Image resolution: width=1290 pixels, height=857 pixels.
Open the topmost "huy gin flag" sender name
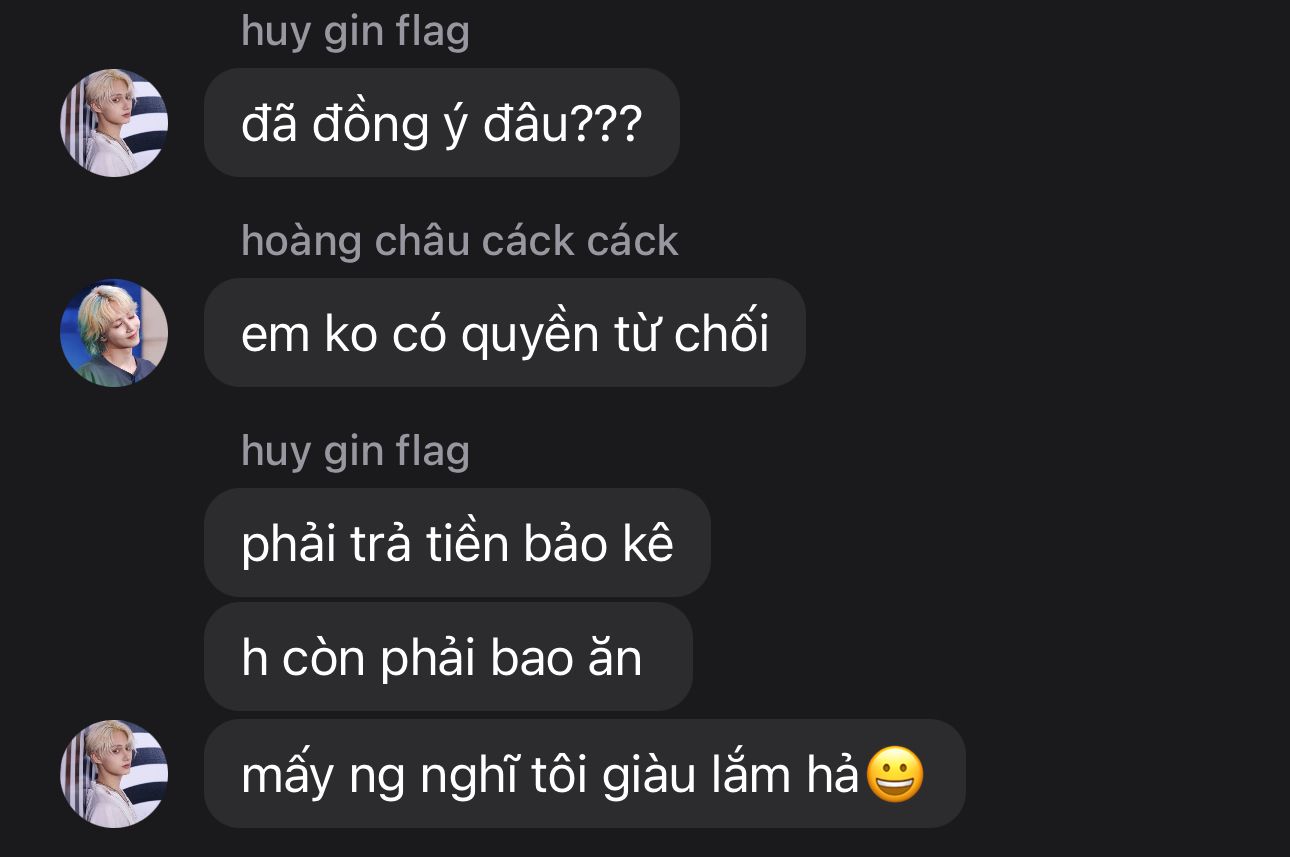click(x=355, y=32)
